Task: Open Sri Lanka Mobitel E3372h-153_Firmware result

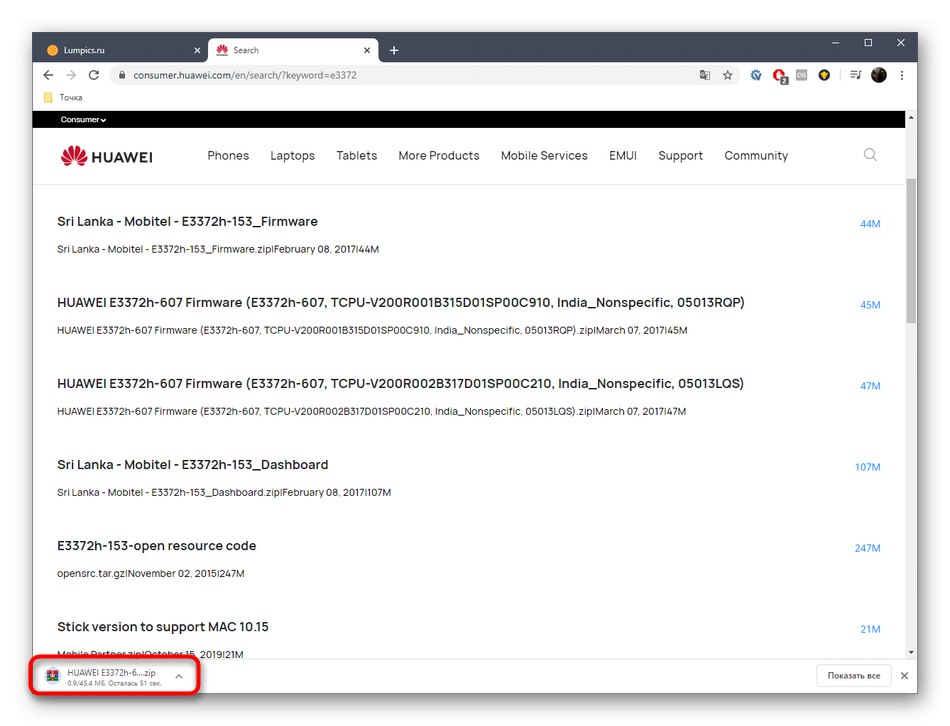Action: point(187,221)
